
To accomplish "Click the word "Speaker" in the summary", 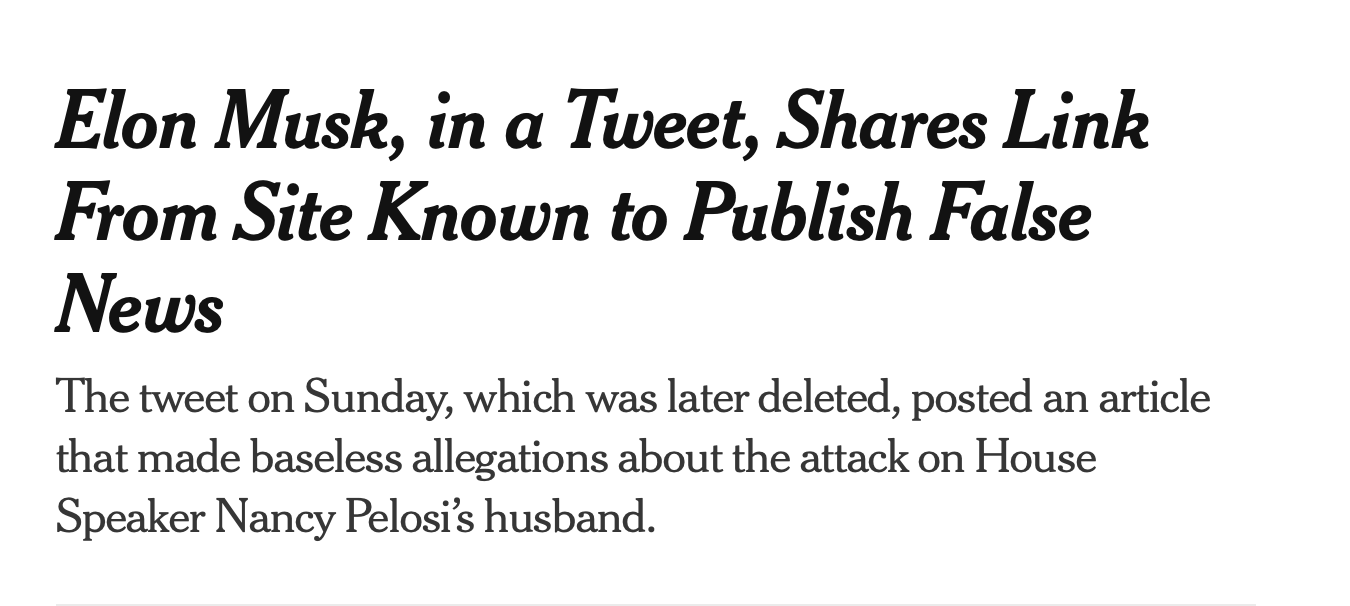I will click(x=128, y=517).
